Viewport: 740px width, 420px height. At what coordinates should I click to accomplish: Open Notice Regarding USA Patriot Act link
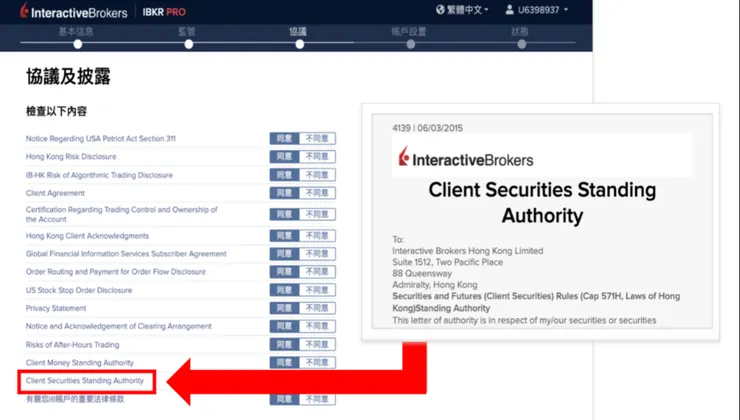point(101,139)
